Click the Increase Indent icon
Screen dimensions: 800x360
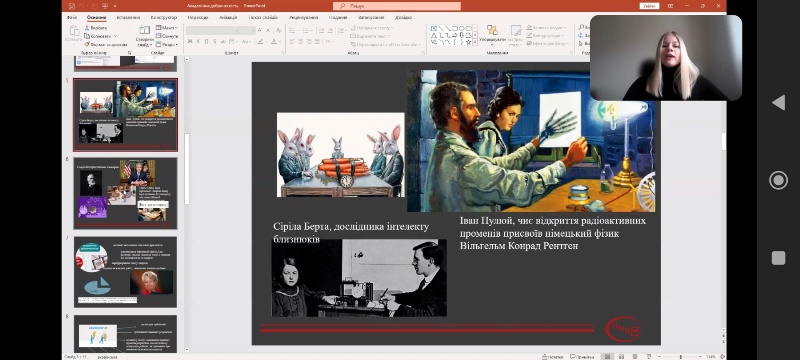tap(330, 31)
